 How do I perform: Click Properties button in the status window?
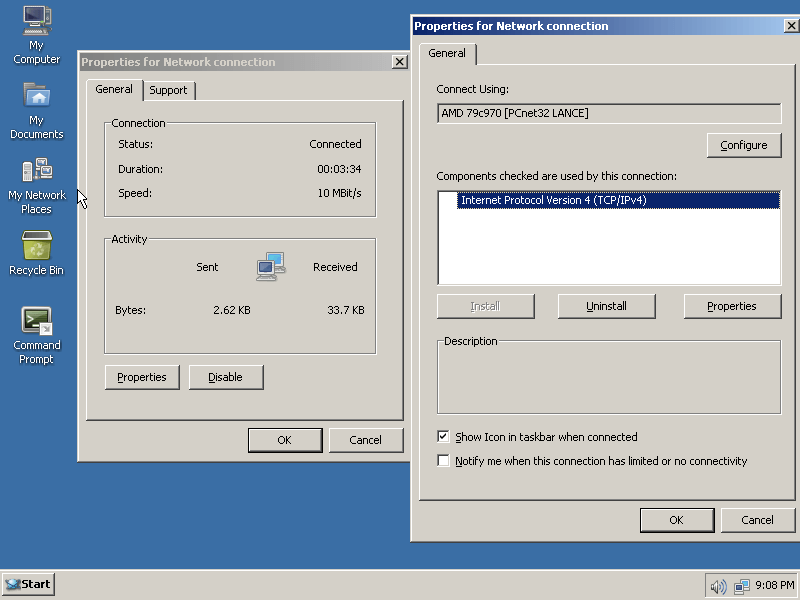(x=142, y=377)
